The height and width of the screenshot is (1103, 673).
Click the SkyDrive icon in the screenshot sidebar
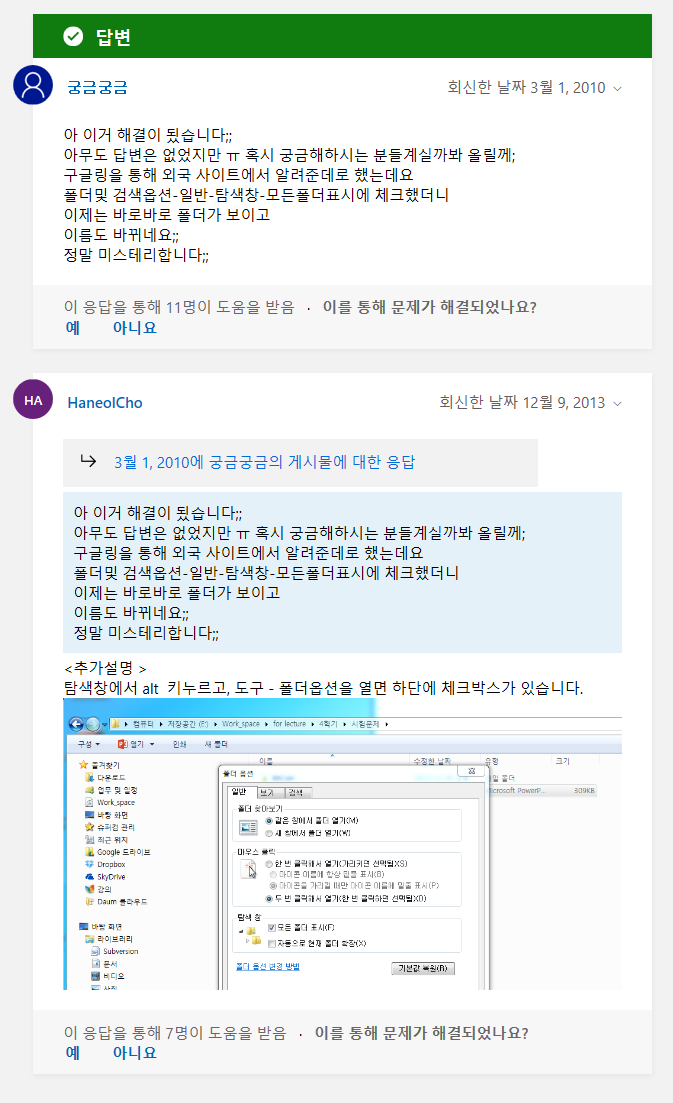pyautogui.click(x=90, y=876)
